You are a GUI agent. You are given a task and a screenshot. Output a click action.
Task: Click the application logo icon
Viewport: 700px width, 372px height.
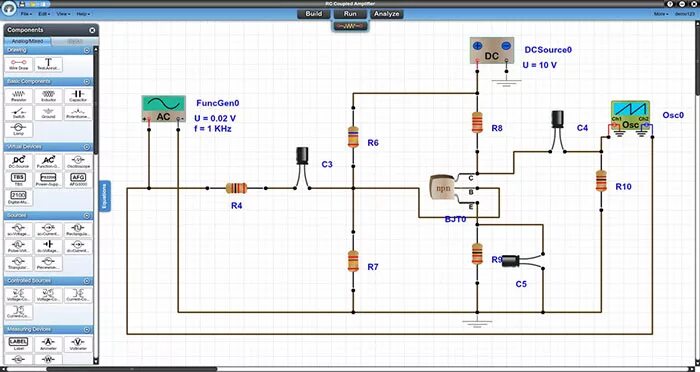click(9, 8)
